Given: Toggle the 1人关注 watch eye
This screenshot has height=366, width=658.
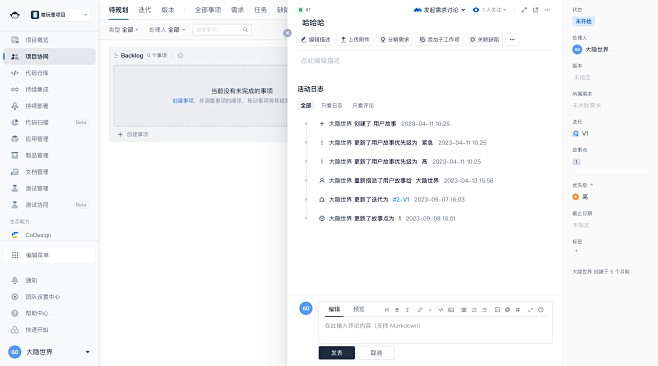Looking at the screenshot, I should coord(476,10).
